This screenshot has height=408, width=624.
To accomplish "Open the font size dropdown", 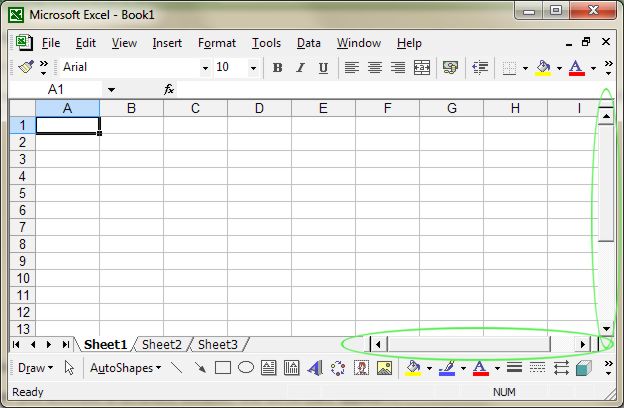I will pyautogui.click(x=253, y=68).
